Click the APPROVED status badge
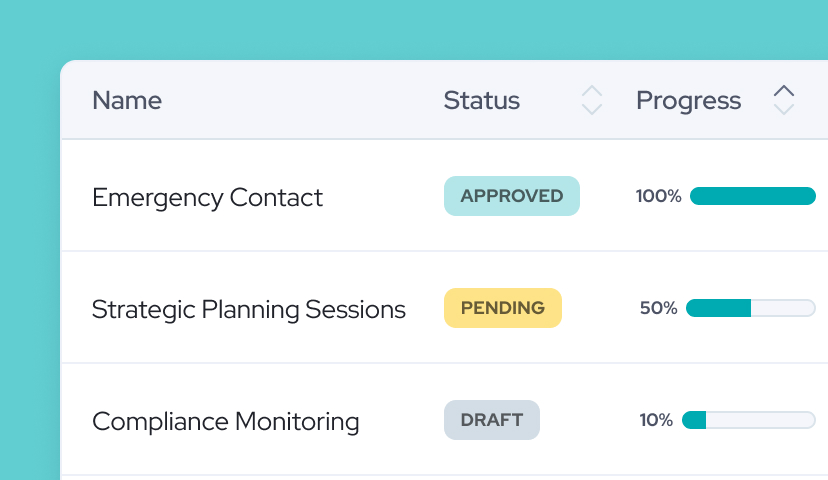828x480 pixels. point(512,196)
